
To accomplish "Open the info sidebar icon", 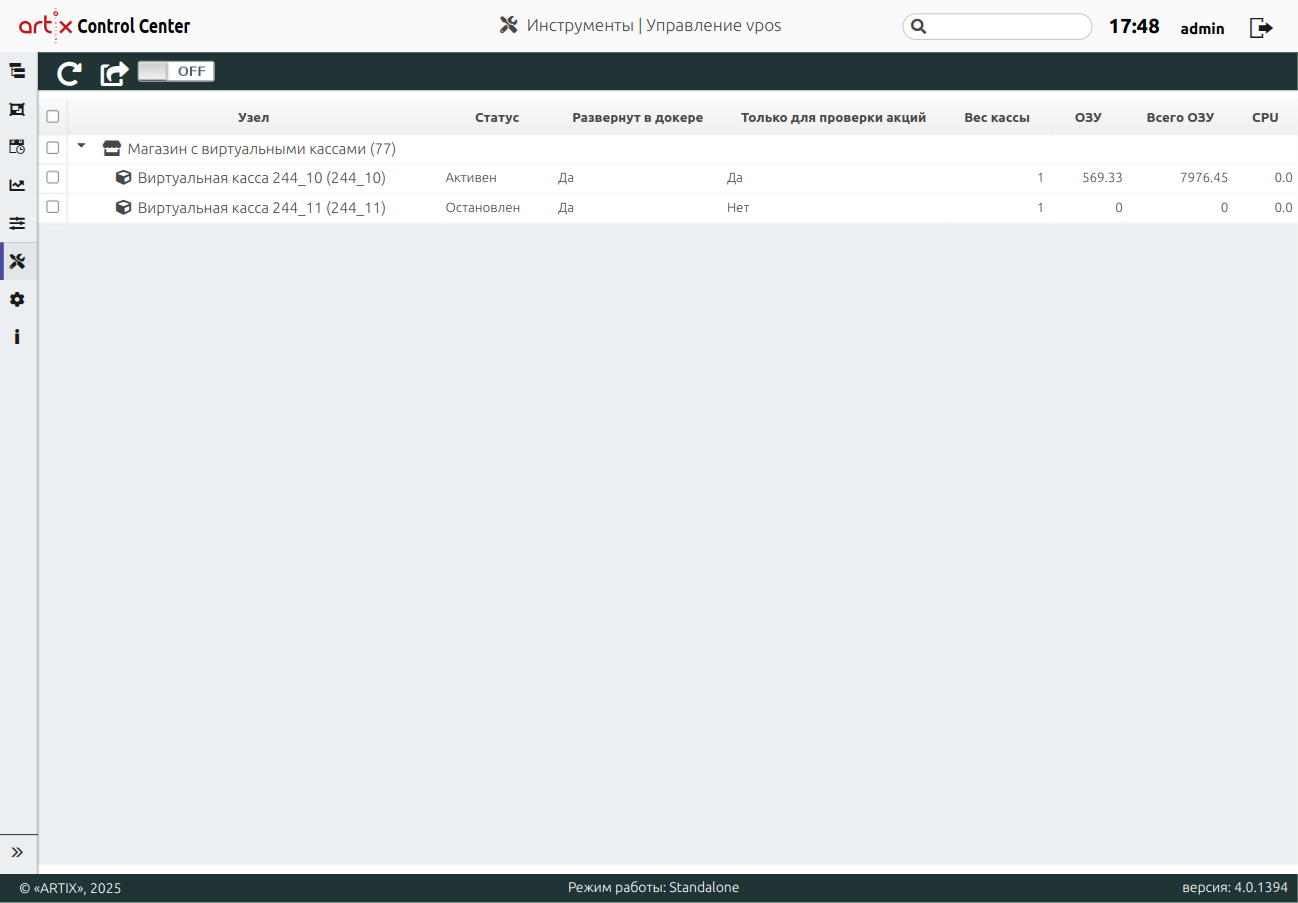I will [x=17, y=337].
